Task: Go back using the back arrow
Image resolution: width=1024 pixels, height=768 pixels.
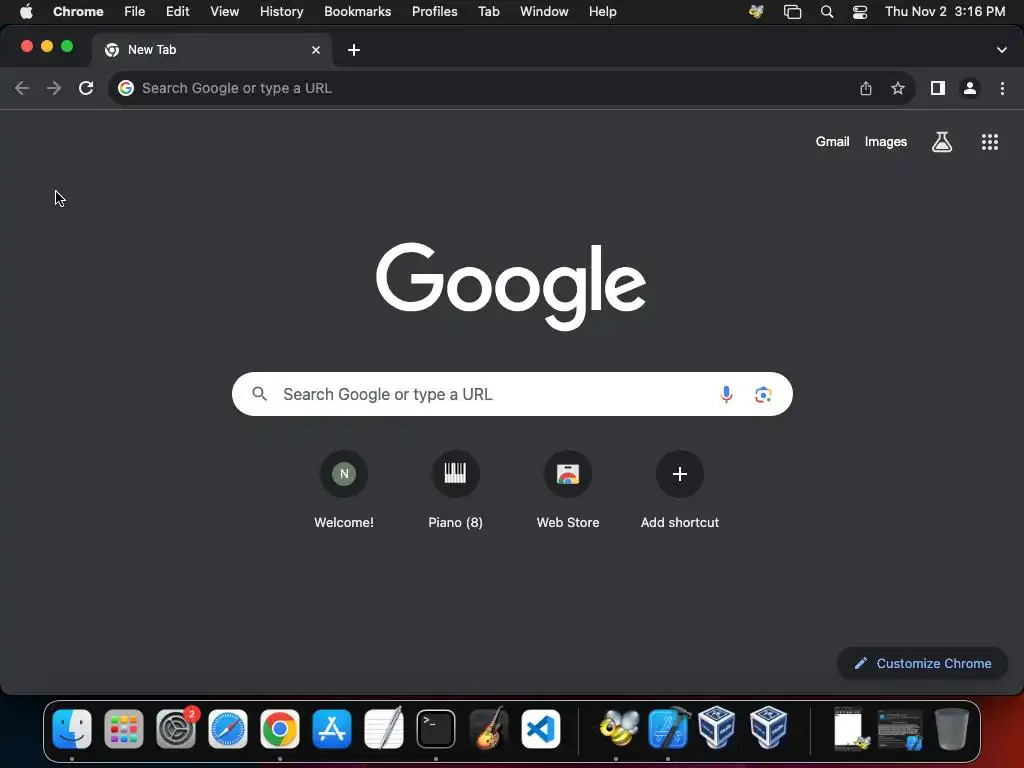Action: tap(22, 88)
